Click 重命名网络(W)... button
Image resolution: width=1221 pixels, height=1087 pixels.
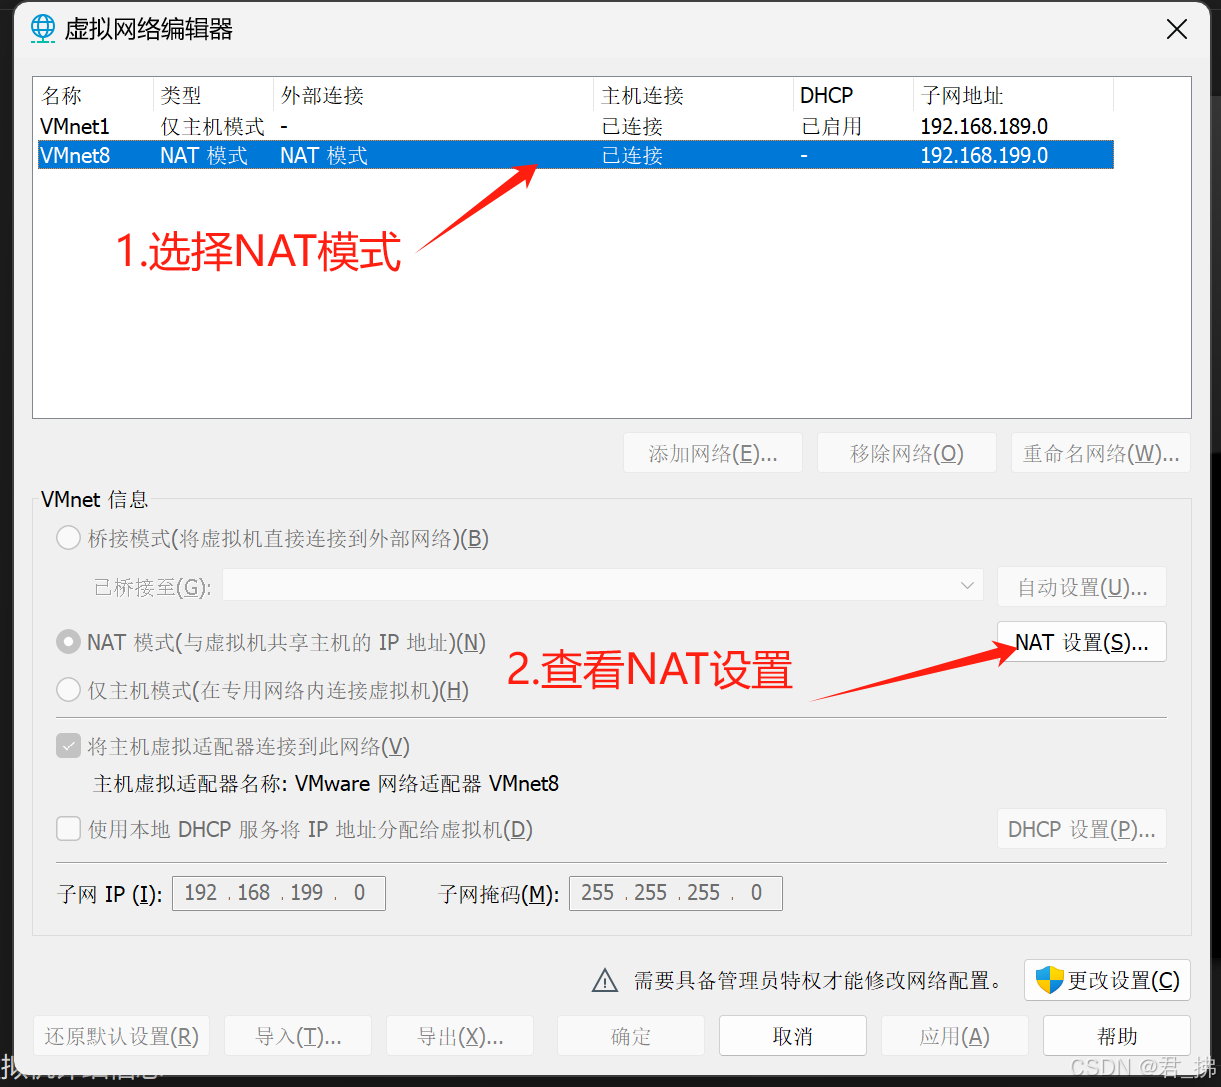[1101, 454]
